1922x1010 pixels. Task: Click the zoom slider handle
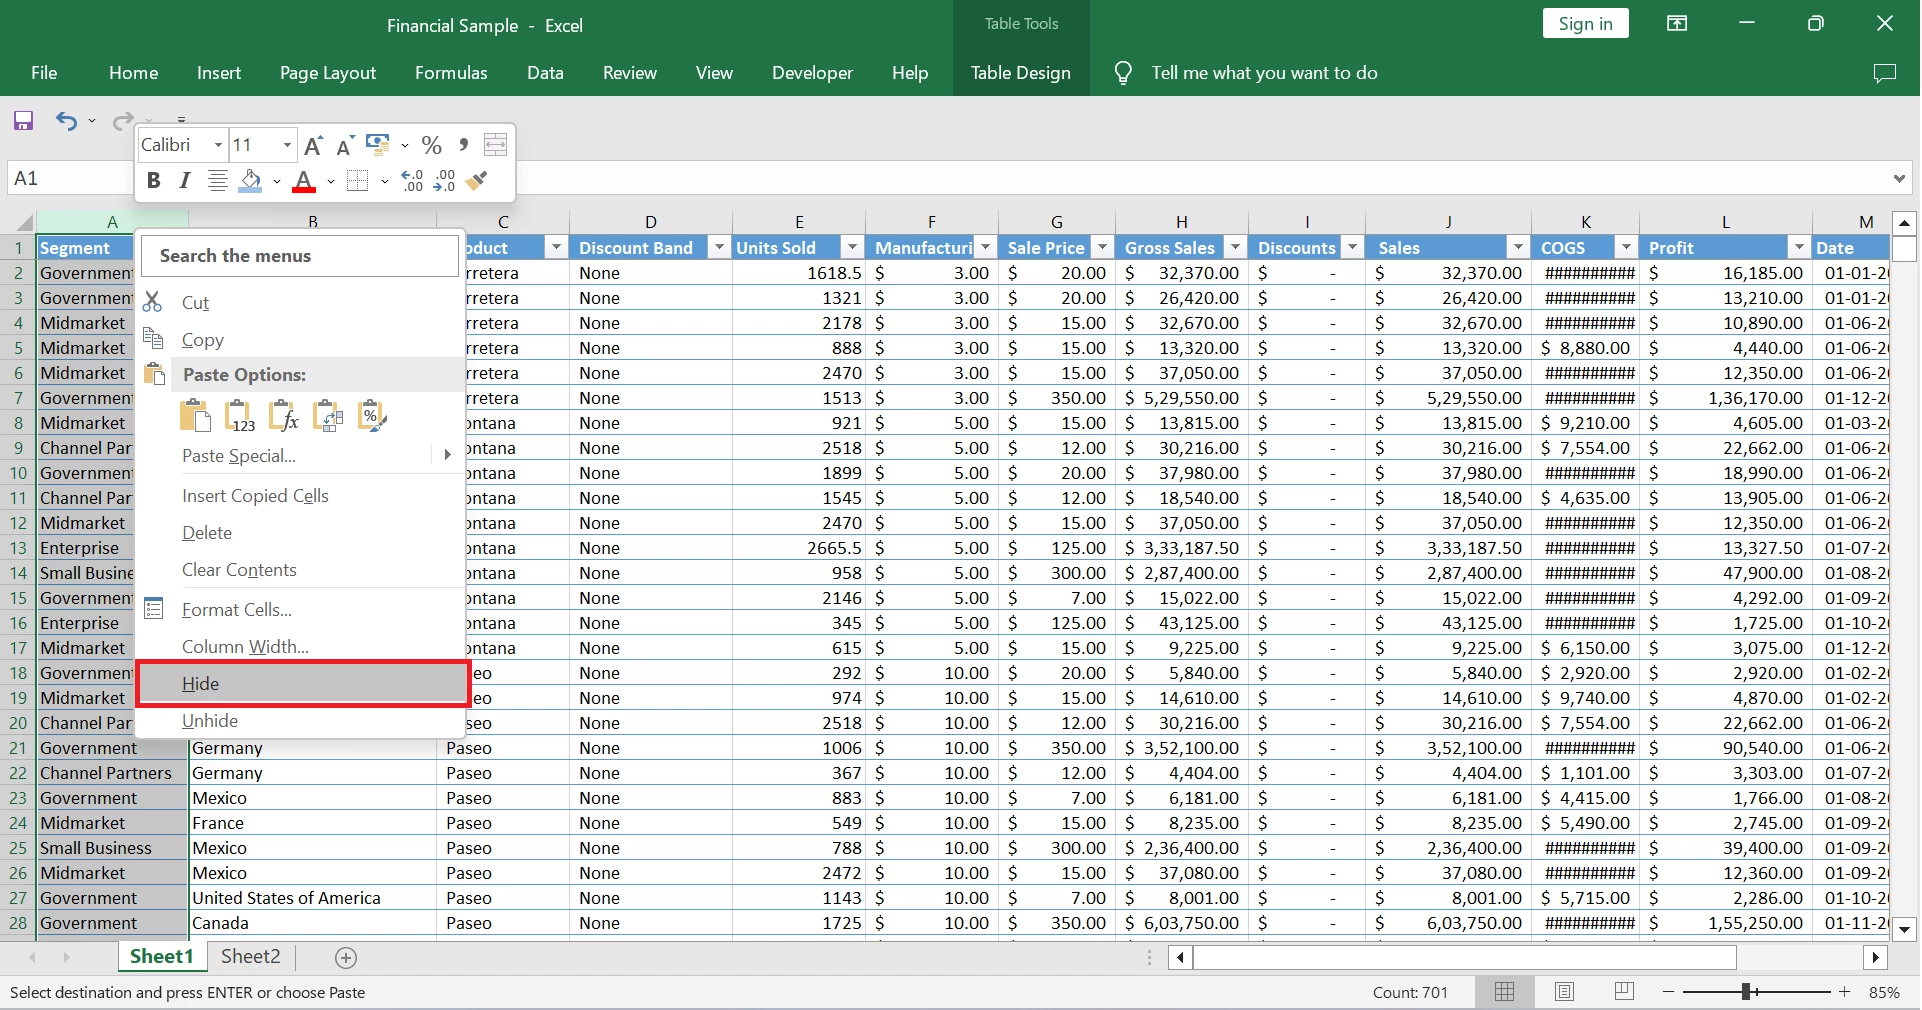[1746, 992]
